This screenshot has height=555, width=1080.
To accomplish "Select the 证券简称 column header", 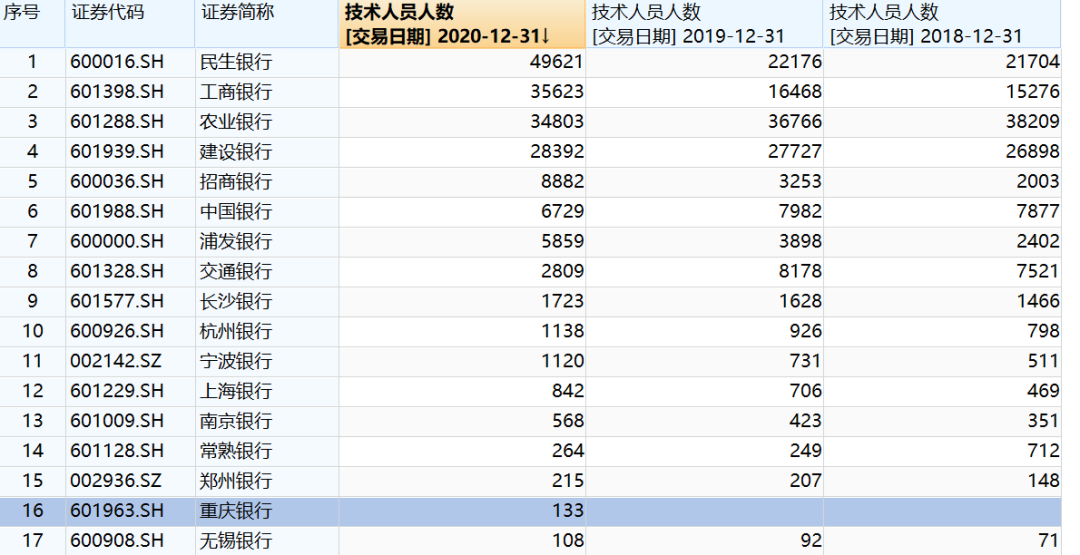I will click(238, 13).
